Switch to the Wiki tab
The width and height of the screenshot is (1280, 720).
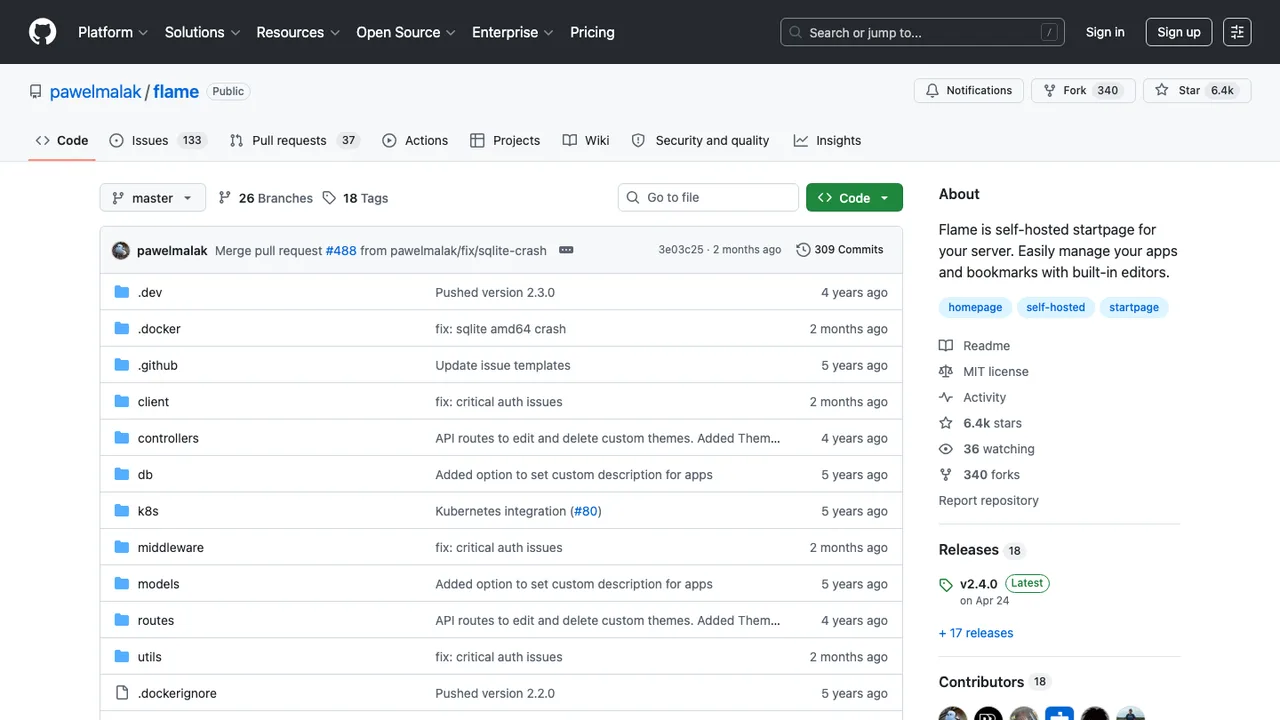point(586,141)
